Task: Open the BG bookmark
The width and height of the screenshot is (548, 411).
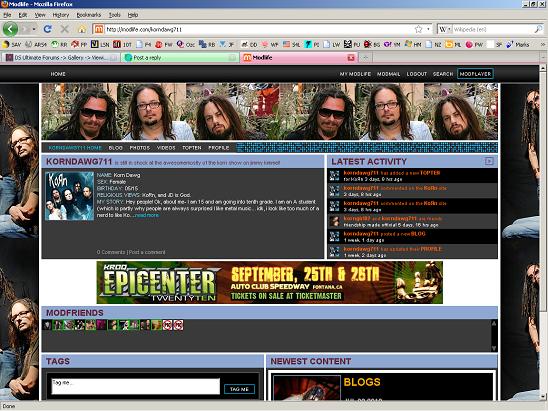Action: pos(372,44)
